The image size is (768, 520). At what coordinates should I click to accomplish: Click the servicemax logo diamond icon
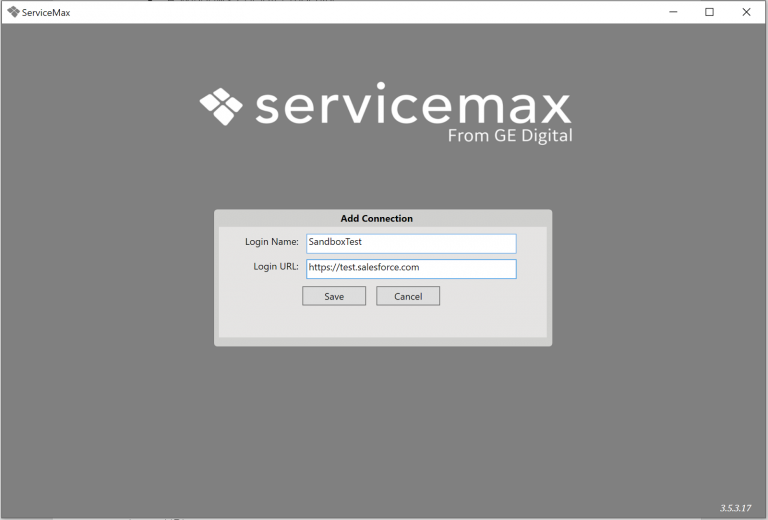click(221, 106)
